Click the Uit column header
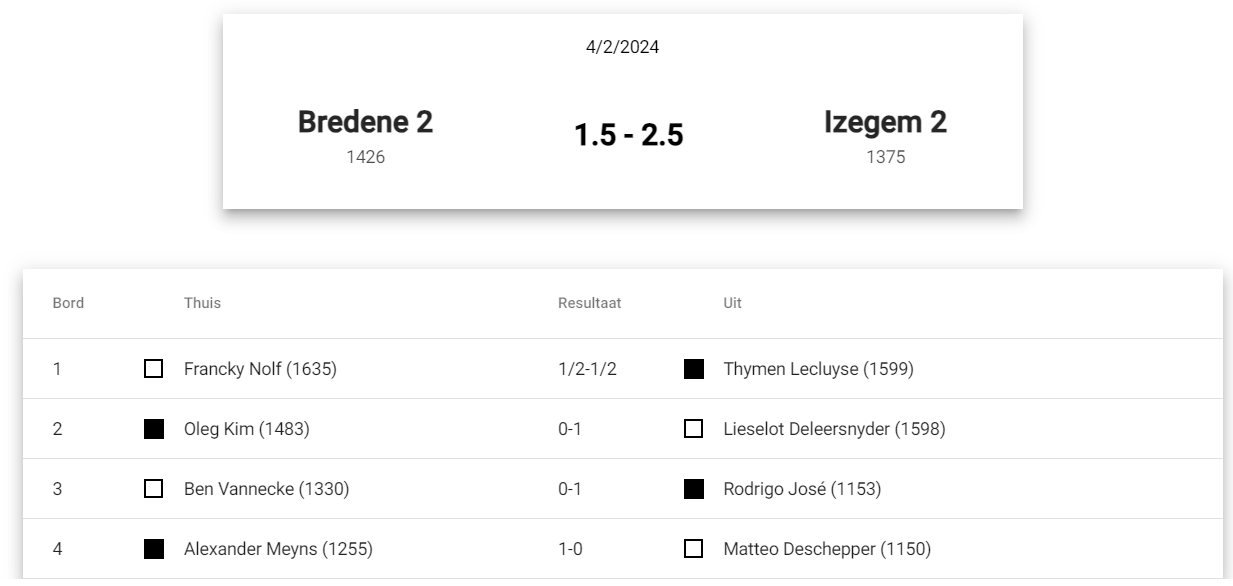The width and height of the screenshot is (1233, 586). [x=733, y=303]
